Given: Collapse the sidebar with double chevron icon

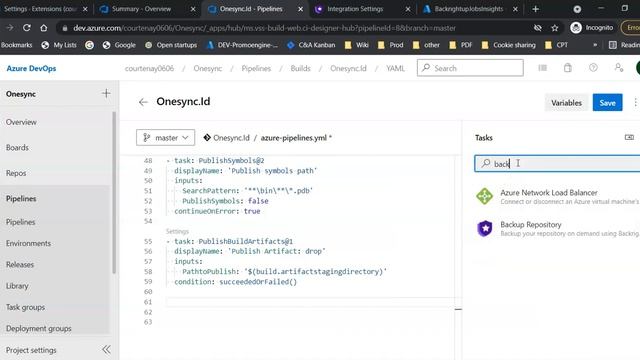Looking at the screenshot, I should click(106, 349).
